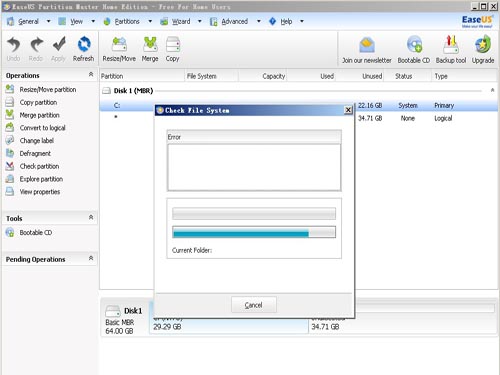Open the Wizard menu
Screen dimensions: 500x375
pos(181,21)
